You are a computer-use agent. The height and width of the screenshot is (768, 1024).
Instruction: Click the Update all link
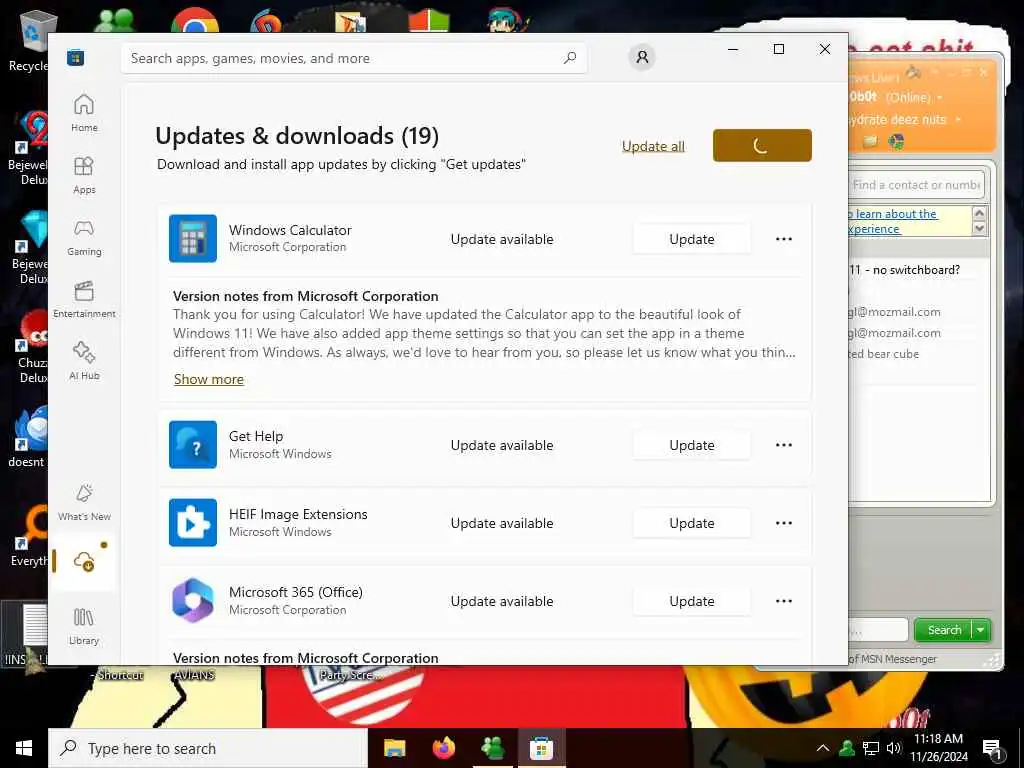point(653,146)
